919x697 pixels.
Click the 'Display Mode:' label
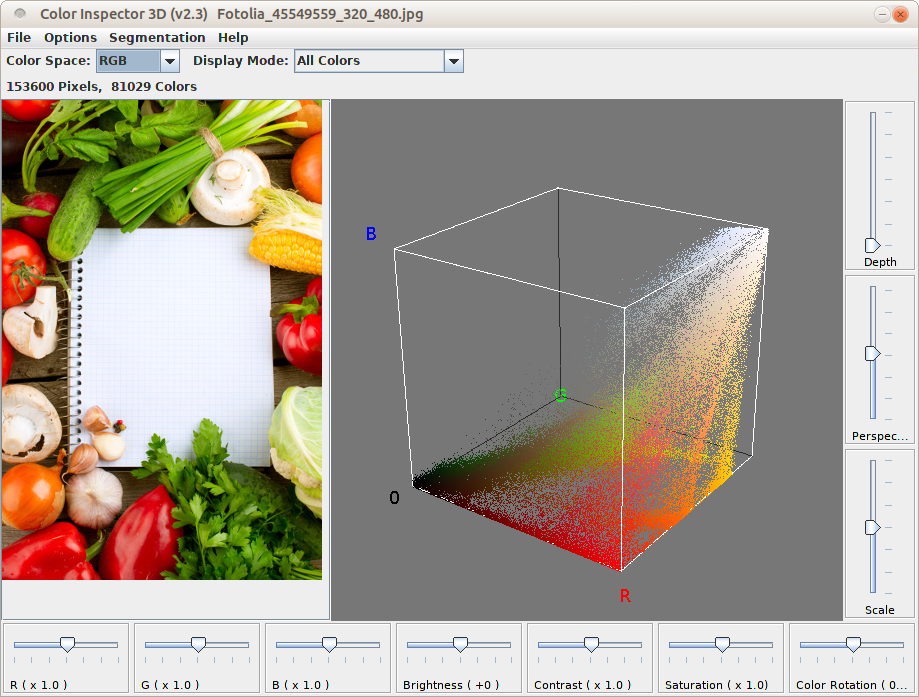pos(240,60)
